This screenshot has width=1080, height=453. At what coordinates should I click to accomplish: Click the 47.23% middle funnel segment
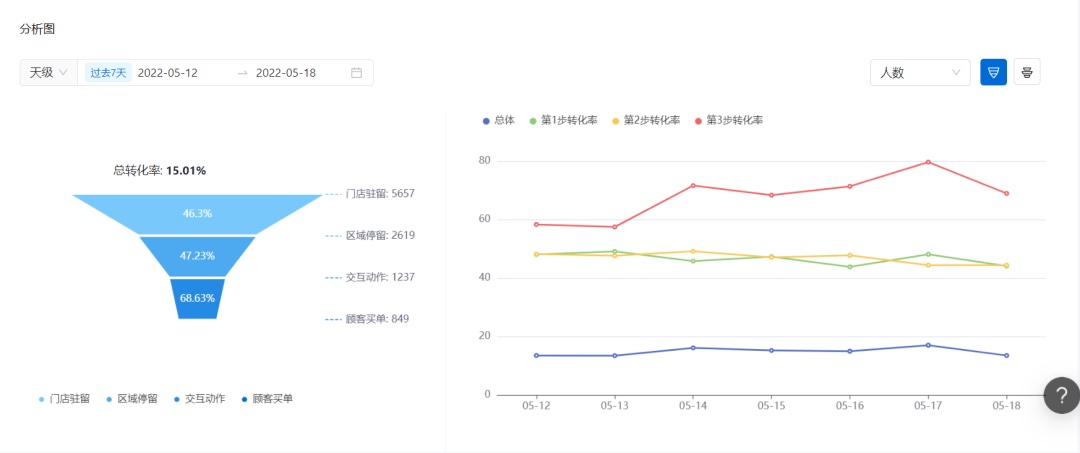[x=197, y=256]
